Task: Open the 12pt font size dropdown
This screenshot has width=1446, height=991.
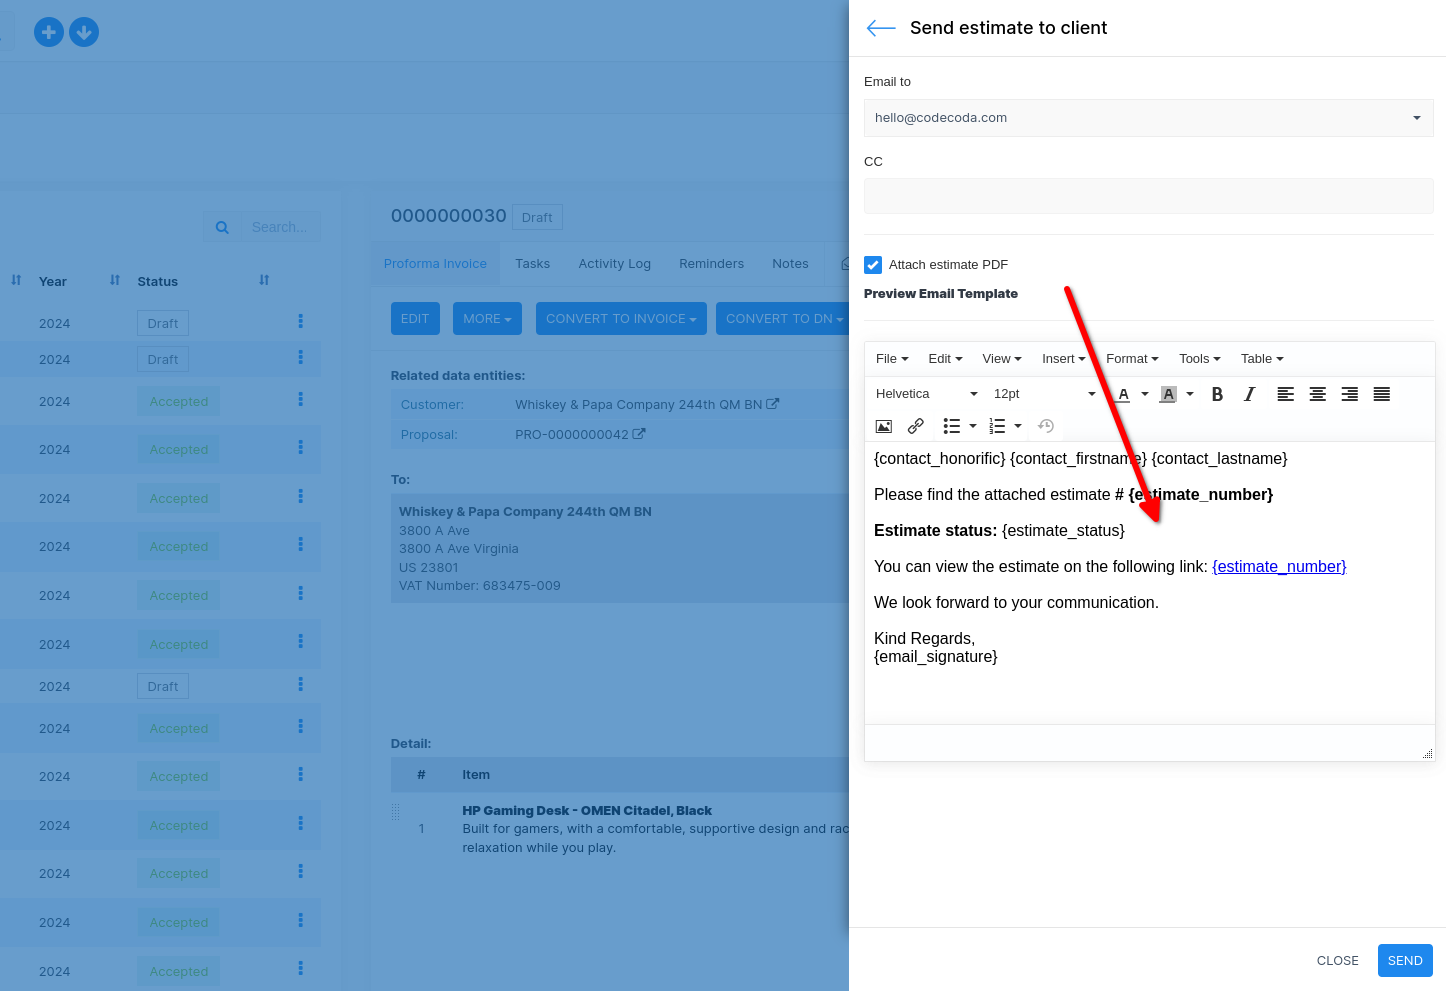Action: point(1044,394)
